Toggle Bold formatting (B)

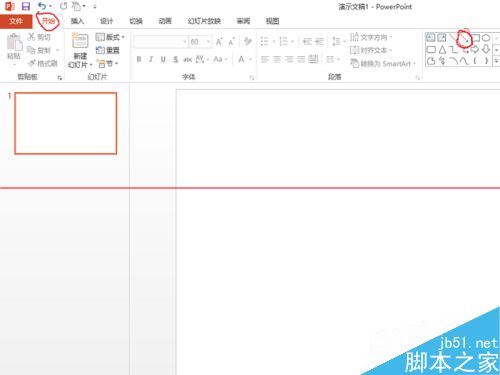(x=139, y=59)
